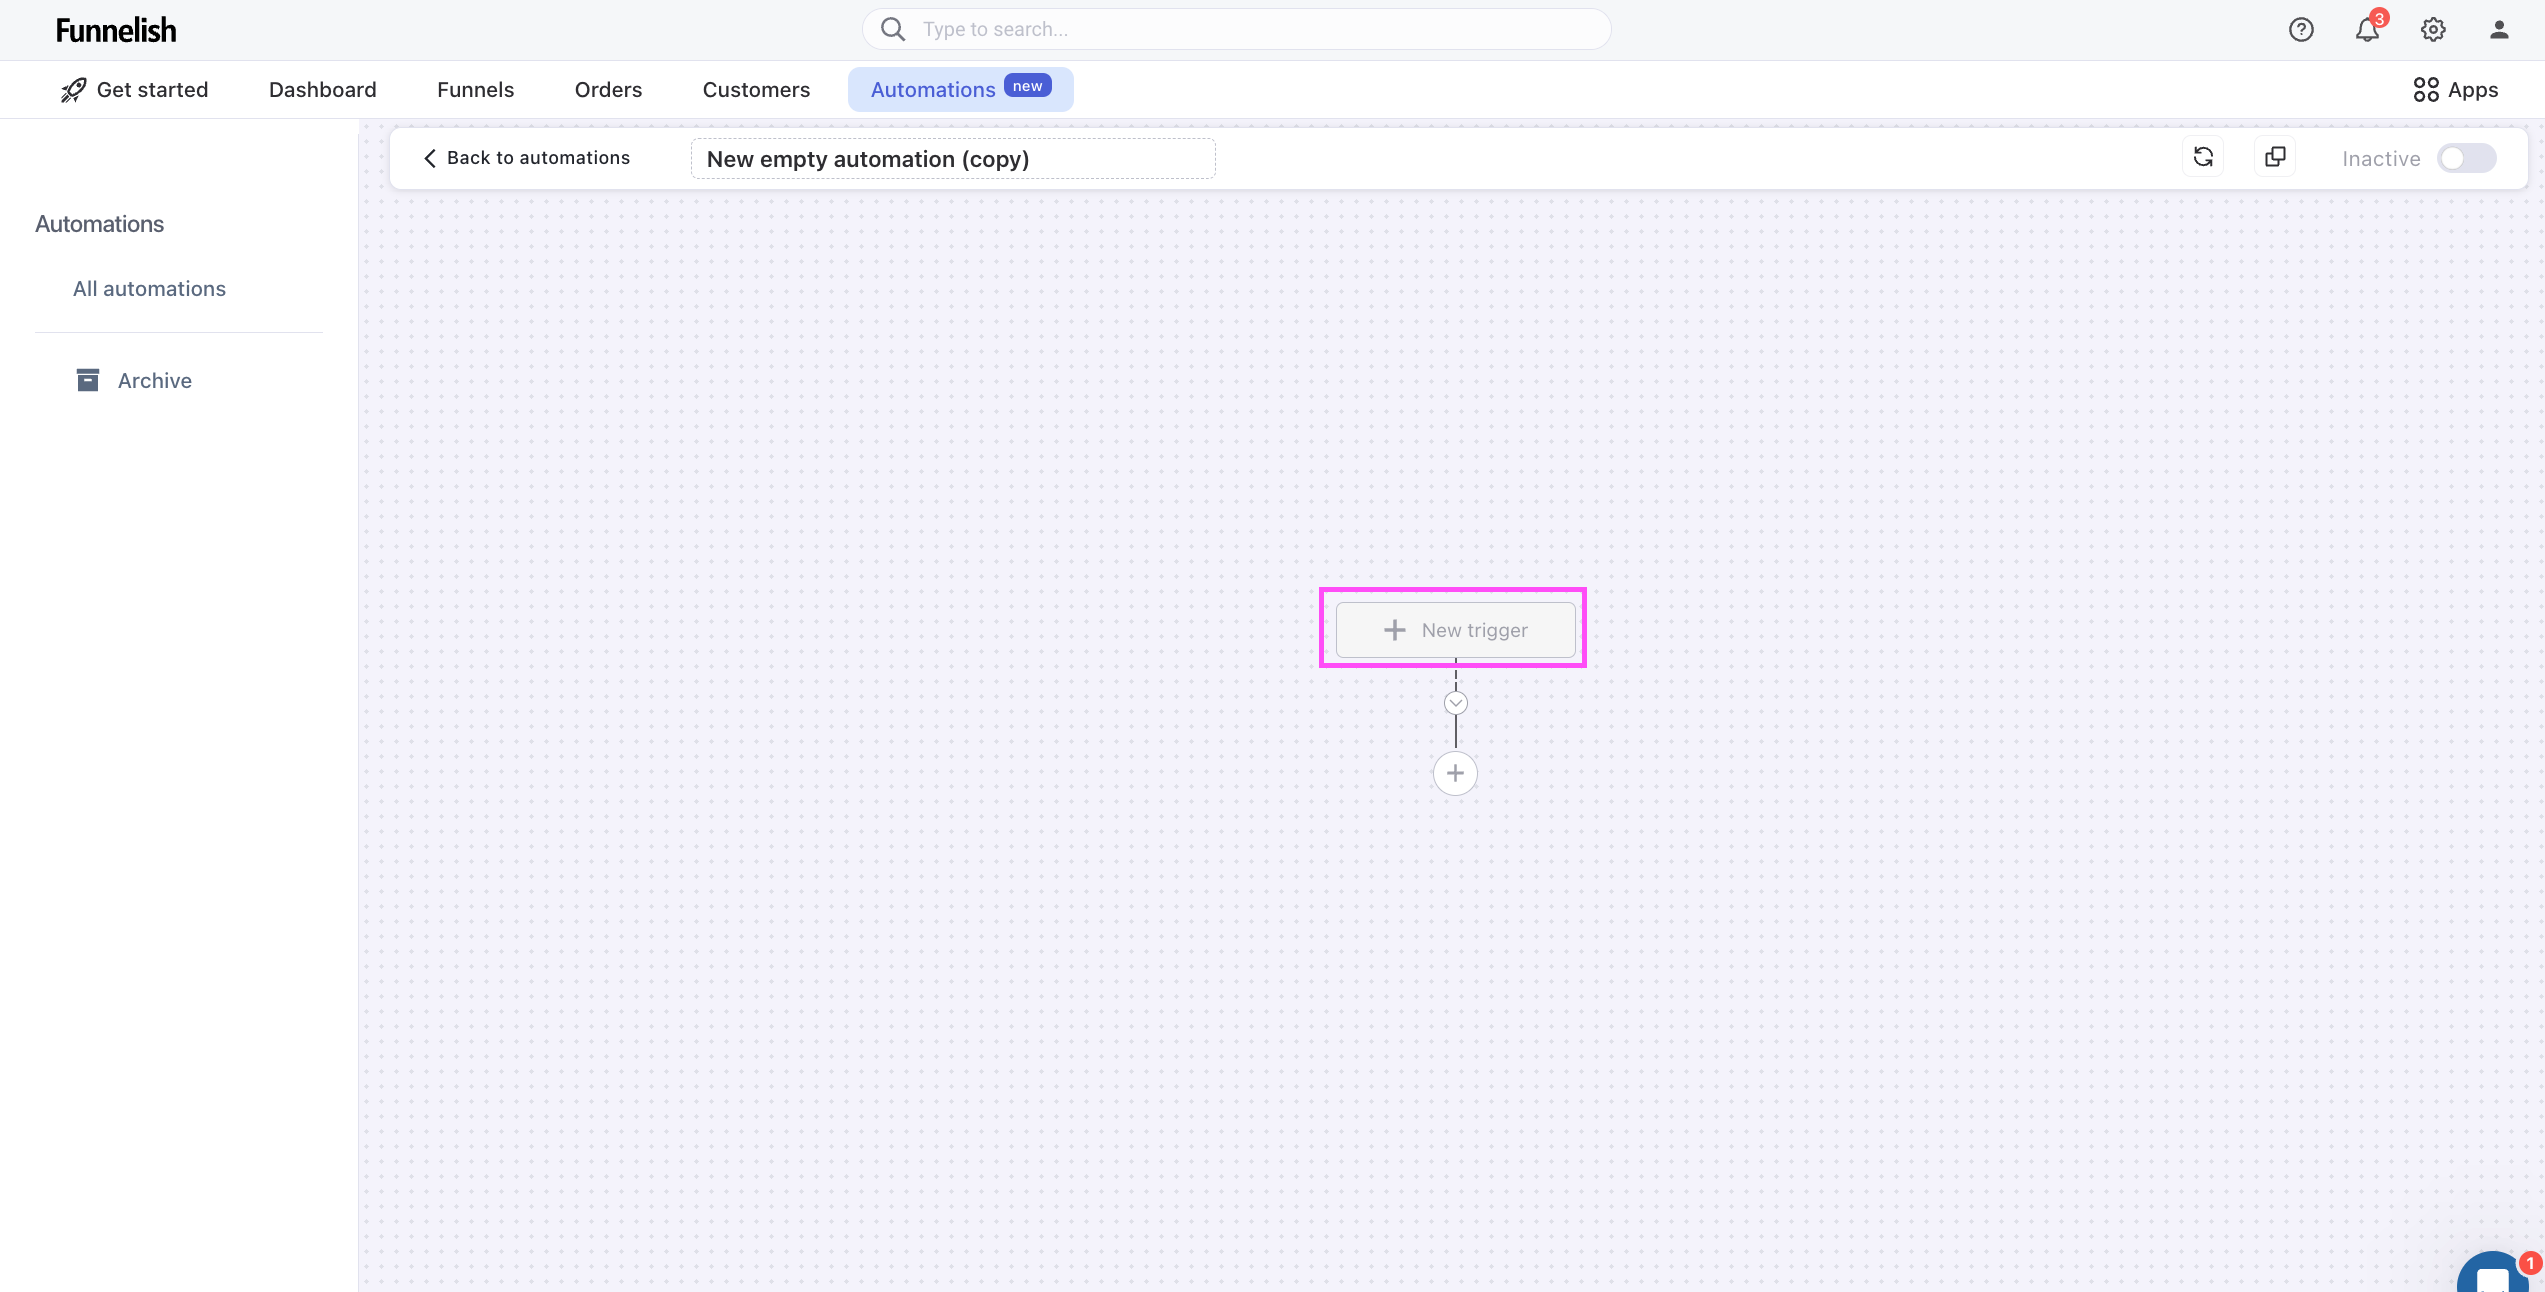Open the notifications bell
This screenshot has height=1292, width=2545.
pyautogui.click(x=2367, y=30)
